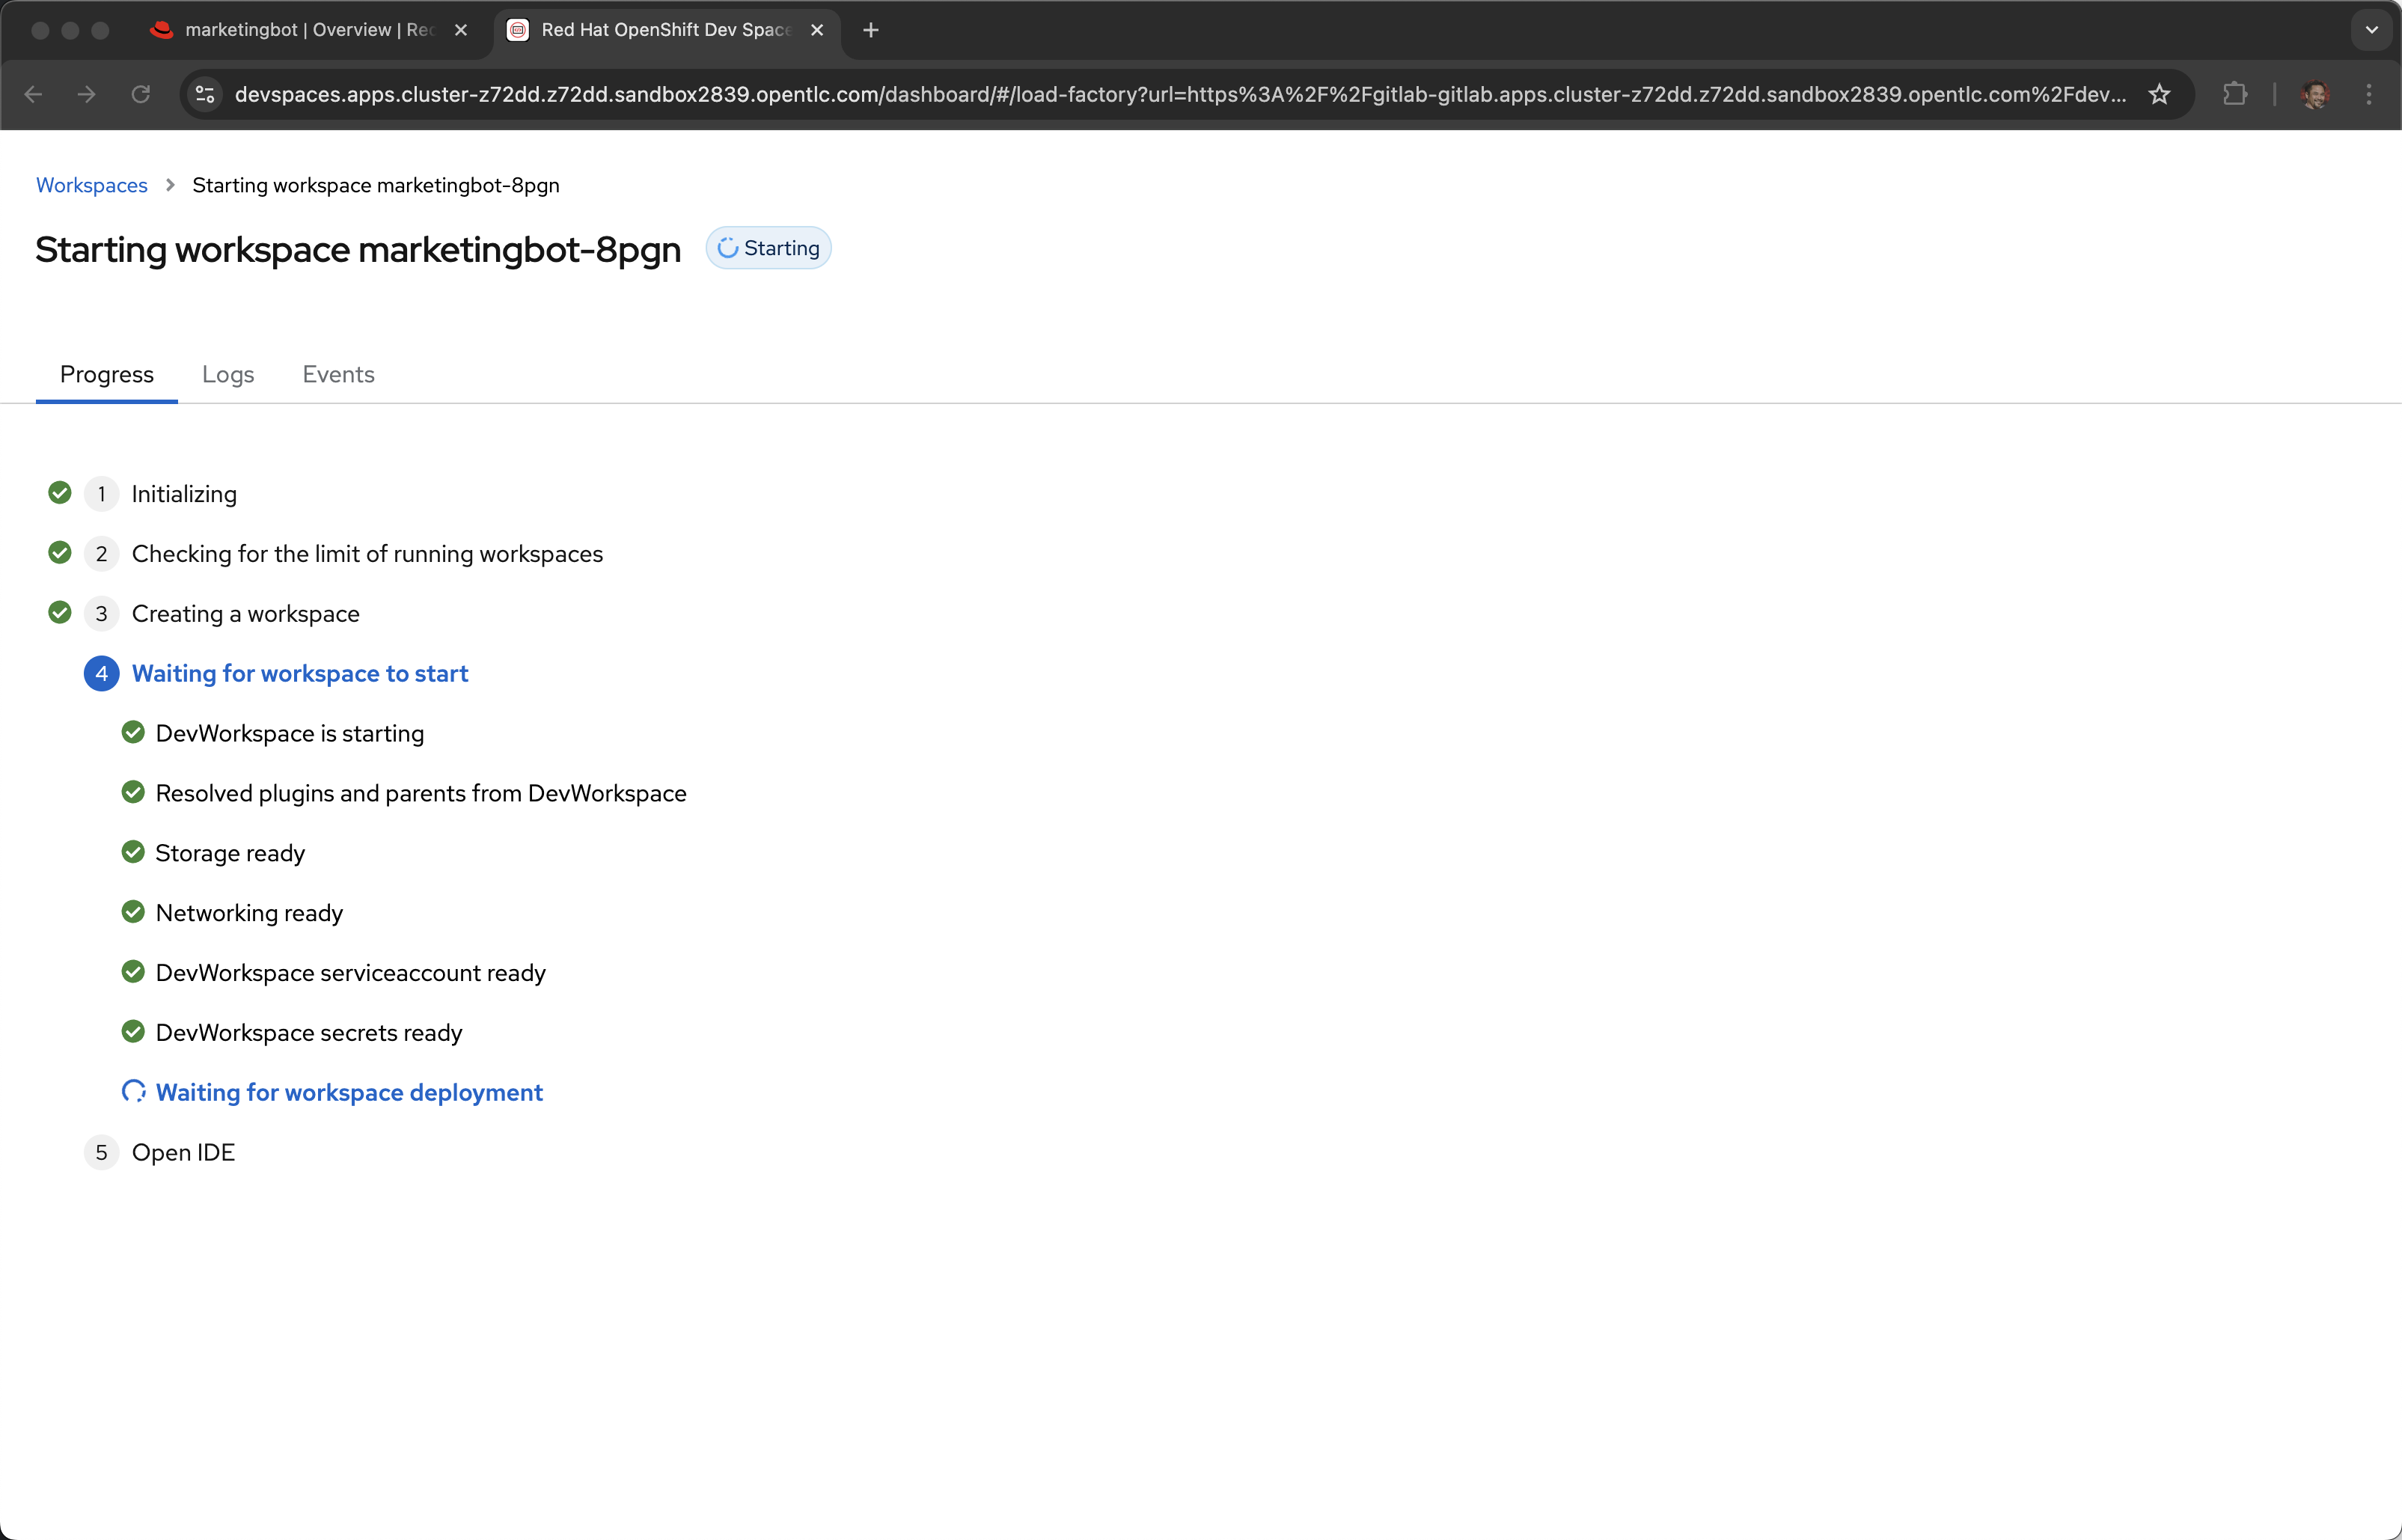This screenshot has width=2402, height=1540.
Task: Switch to the Logs tab
Action: coord(228,374)
